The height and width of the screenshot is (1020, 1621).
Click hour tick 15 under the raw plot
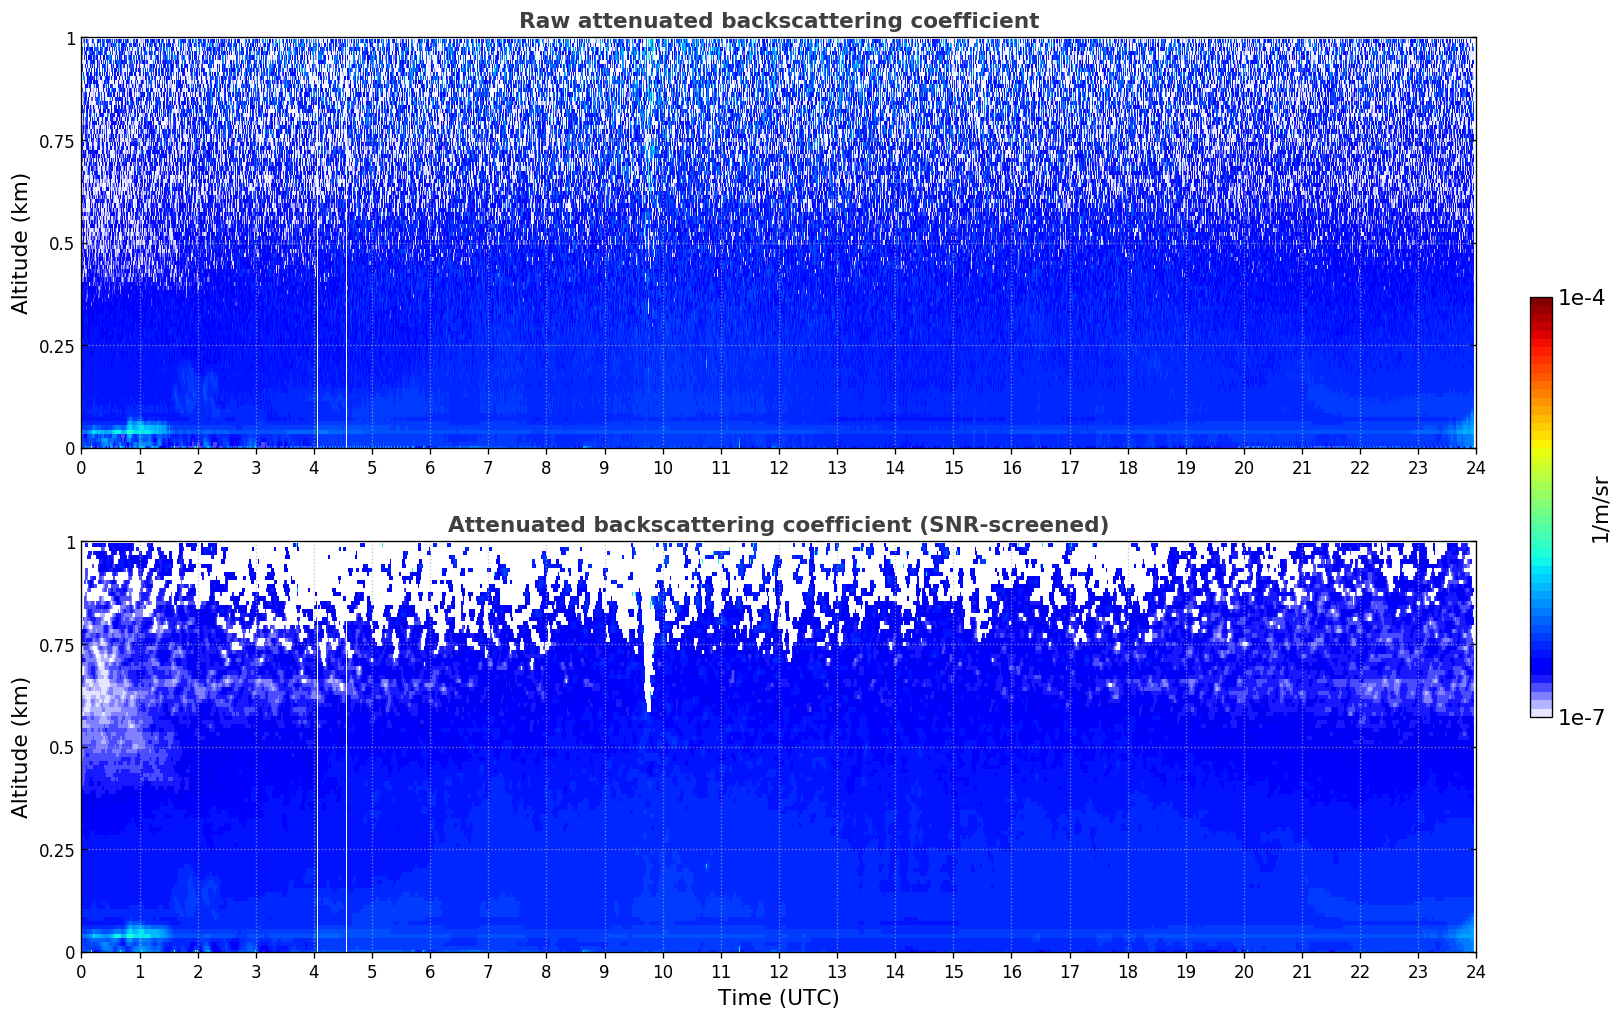tap(953, 467)
